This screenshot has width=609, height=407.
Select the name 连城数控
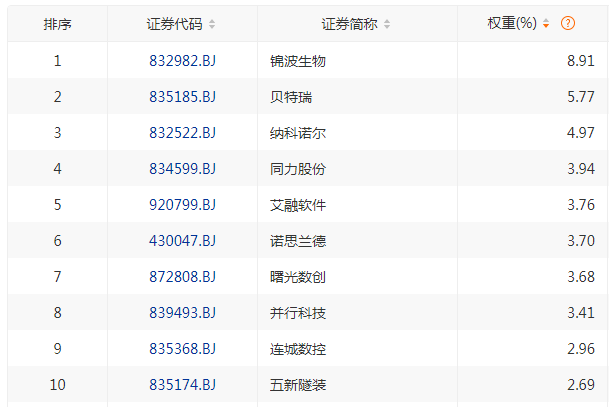298,349
